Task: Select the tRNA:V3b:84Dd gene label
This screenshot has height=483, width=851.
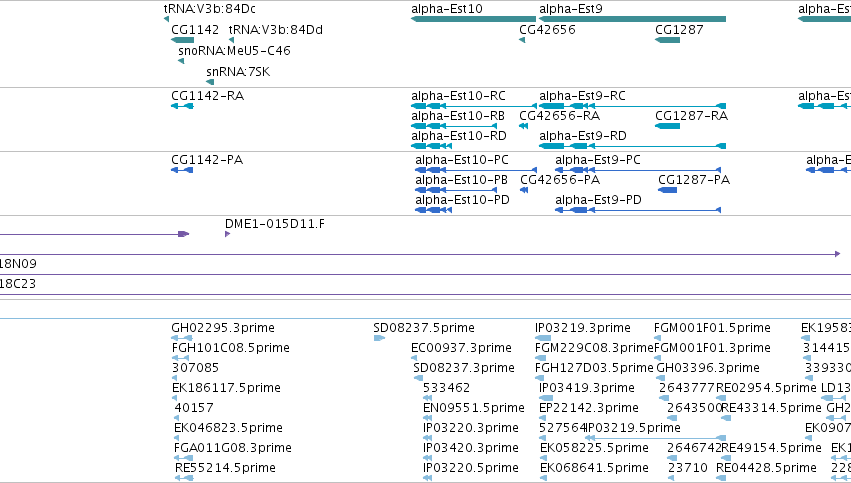Action: coord(276,30)
